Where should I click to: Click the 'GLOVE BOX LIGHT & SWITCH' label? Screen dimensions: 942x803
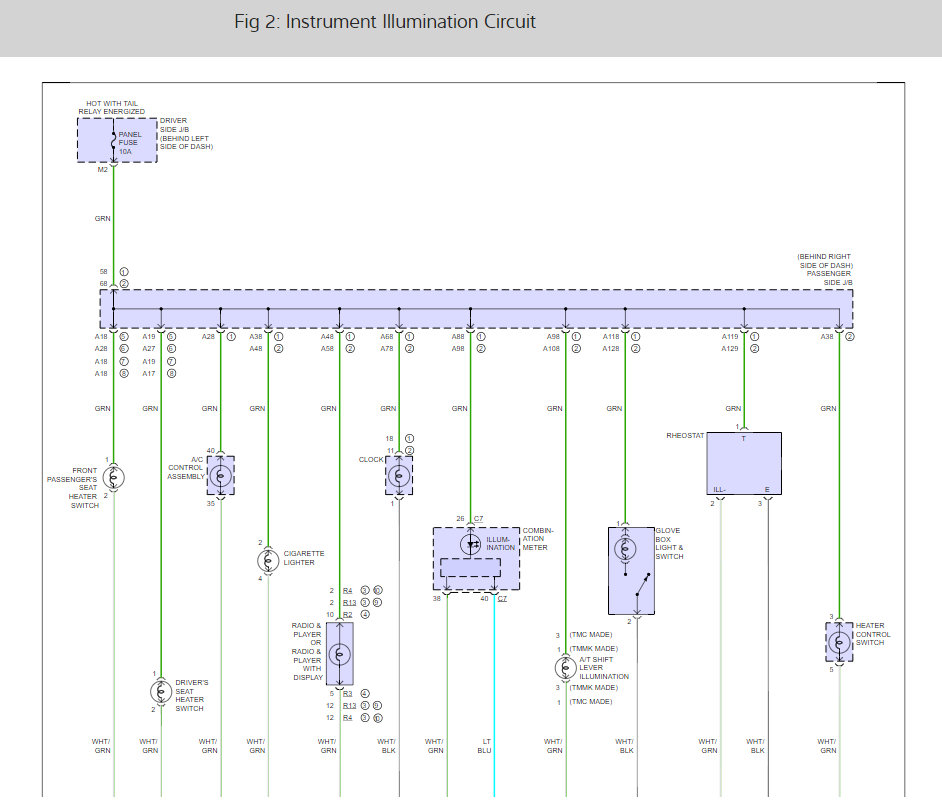coord(669,544)
